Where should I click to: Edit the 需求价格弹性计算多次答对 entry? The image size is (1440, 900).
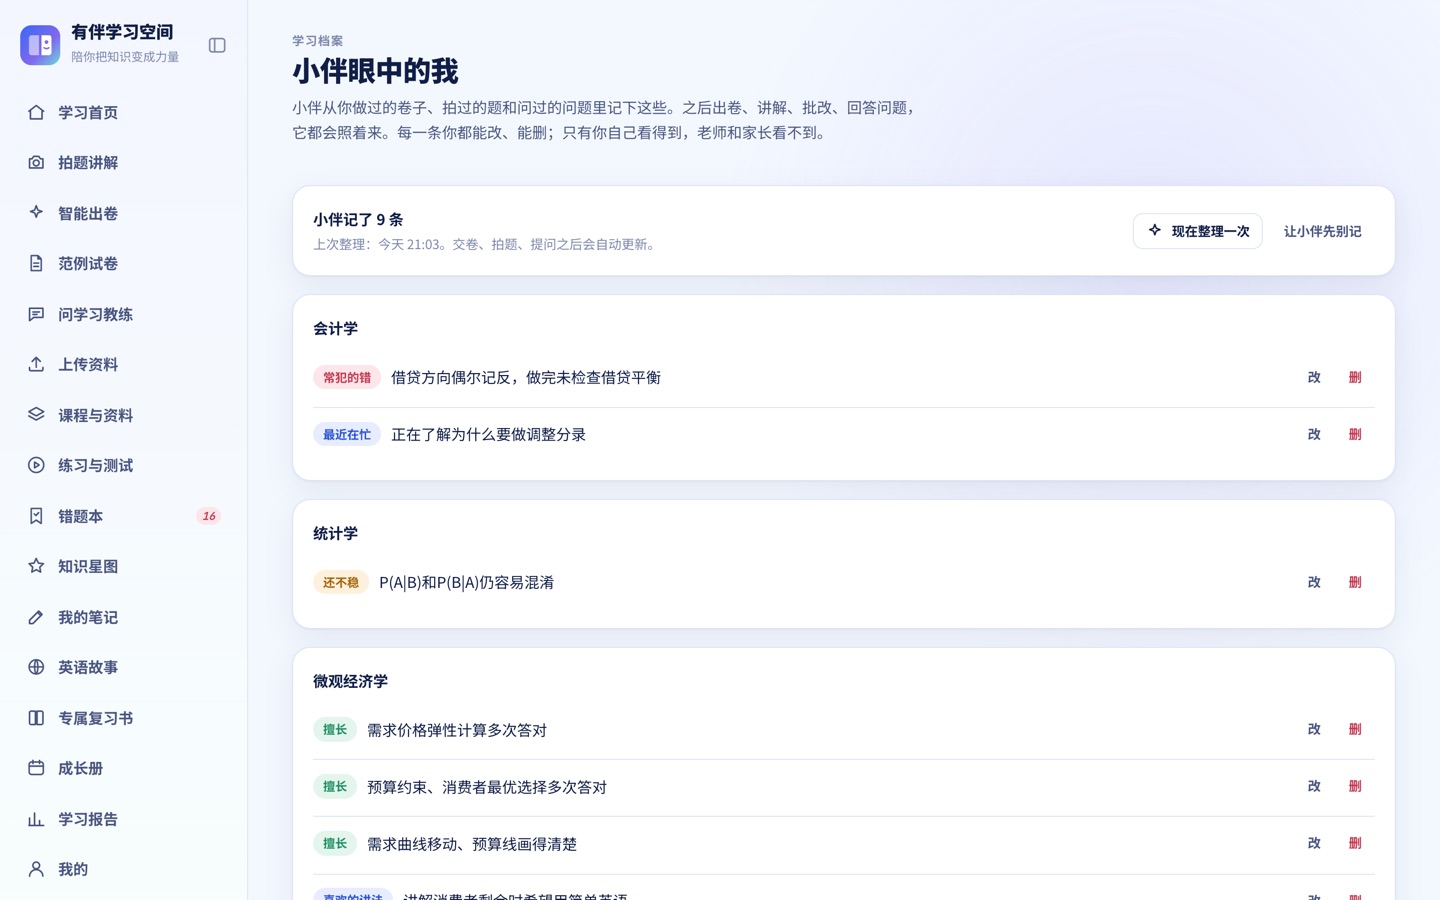(1314, 729)
